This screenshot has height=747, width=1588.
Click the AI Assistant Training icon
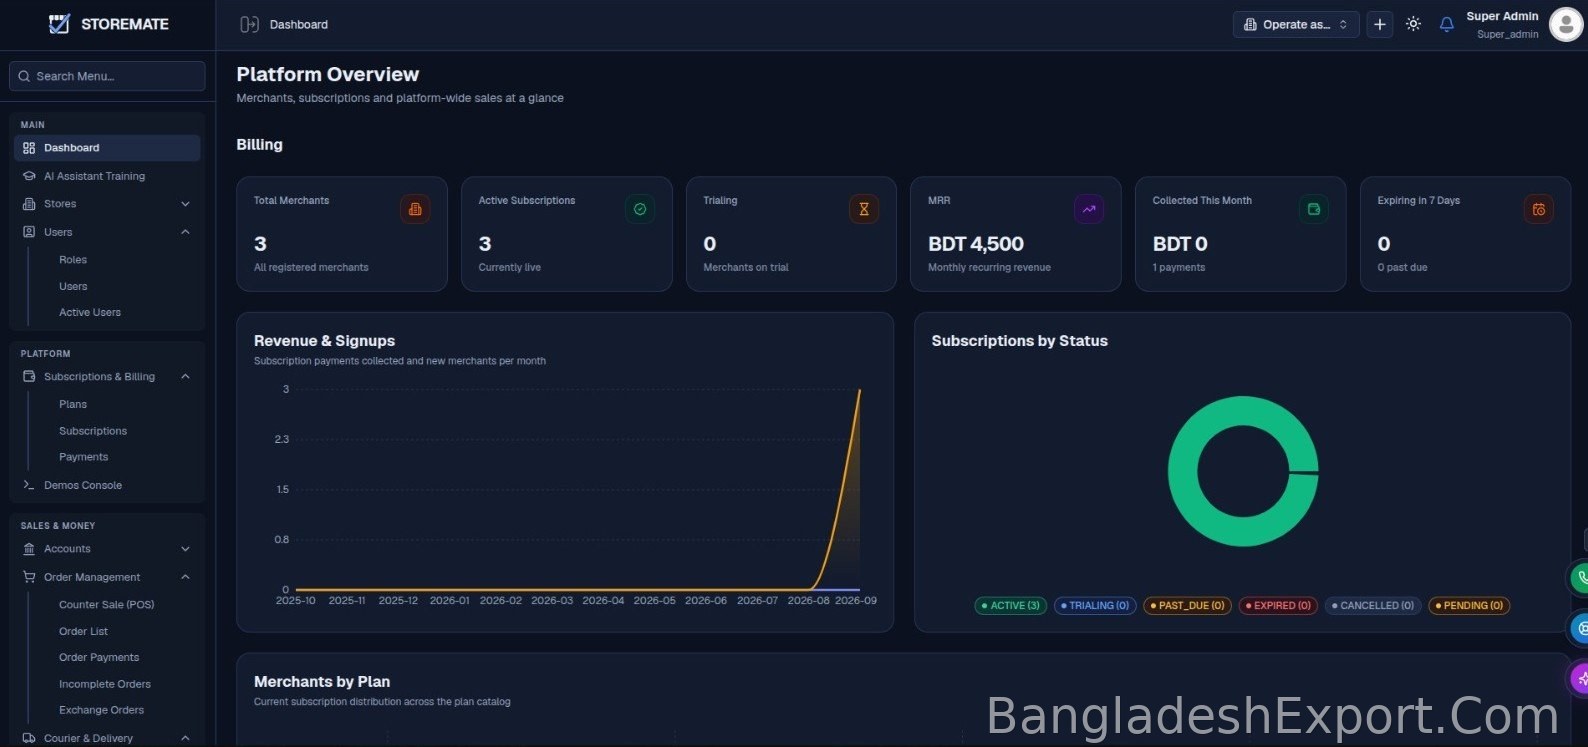click(x=29, y=176)
